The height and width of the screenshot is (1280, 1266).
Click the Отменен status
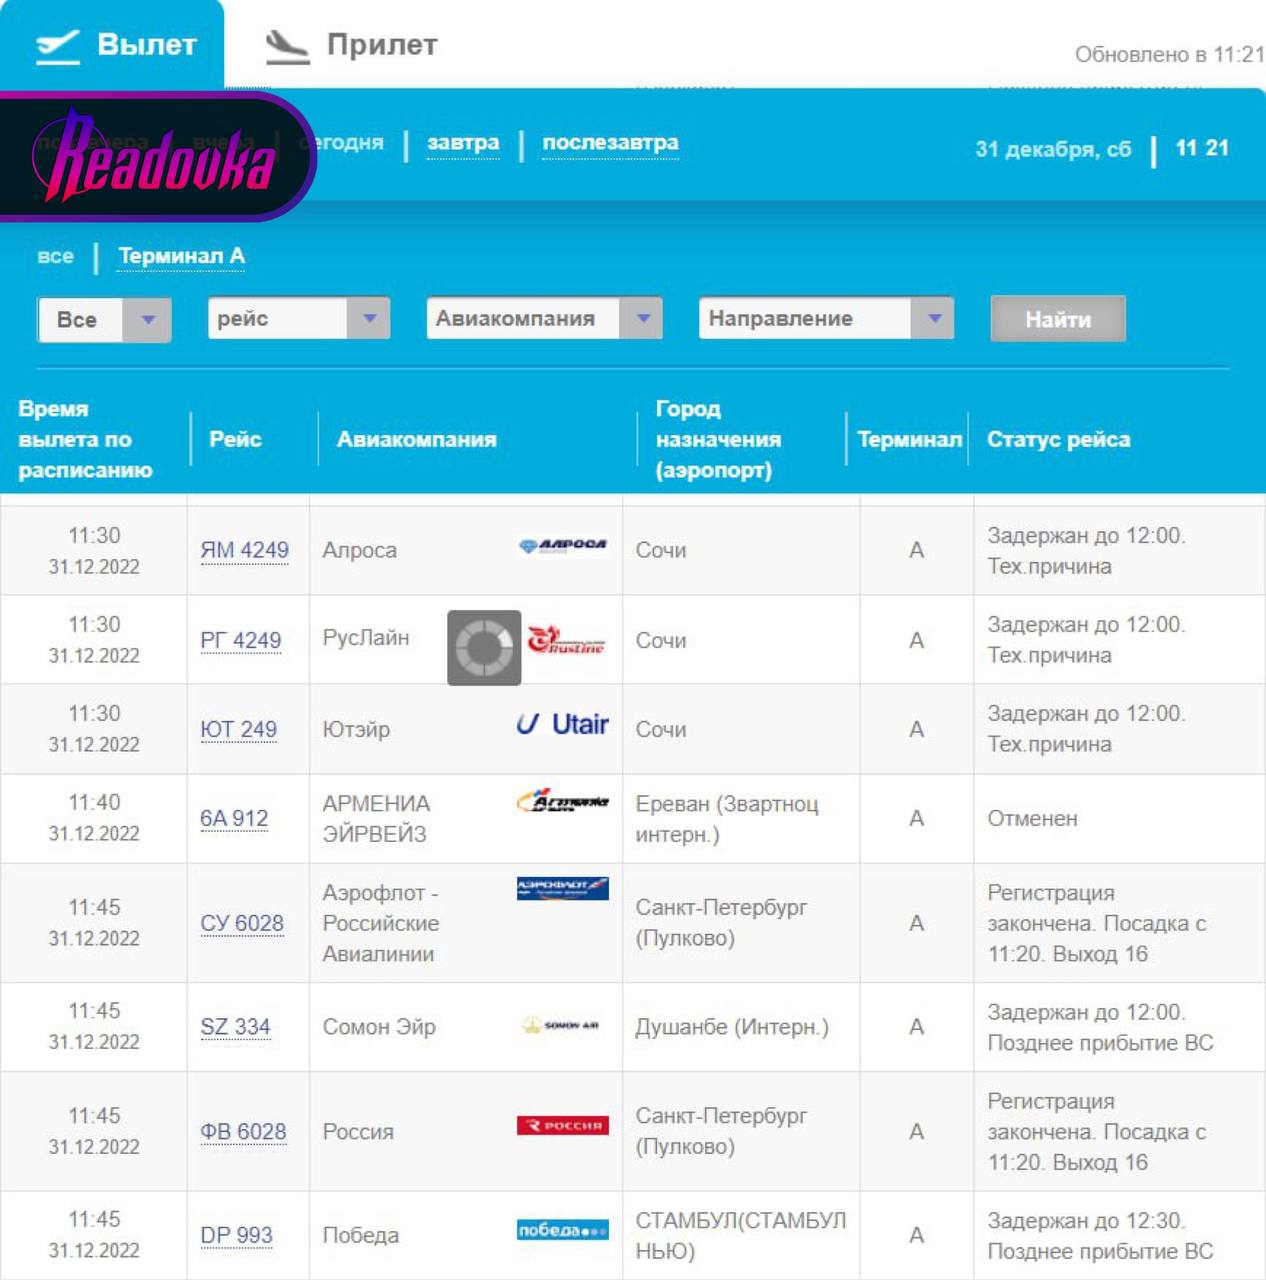click(x=1032, y=819)
